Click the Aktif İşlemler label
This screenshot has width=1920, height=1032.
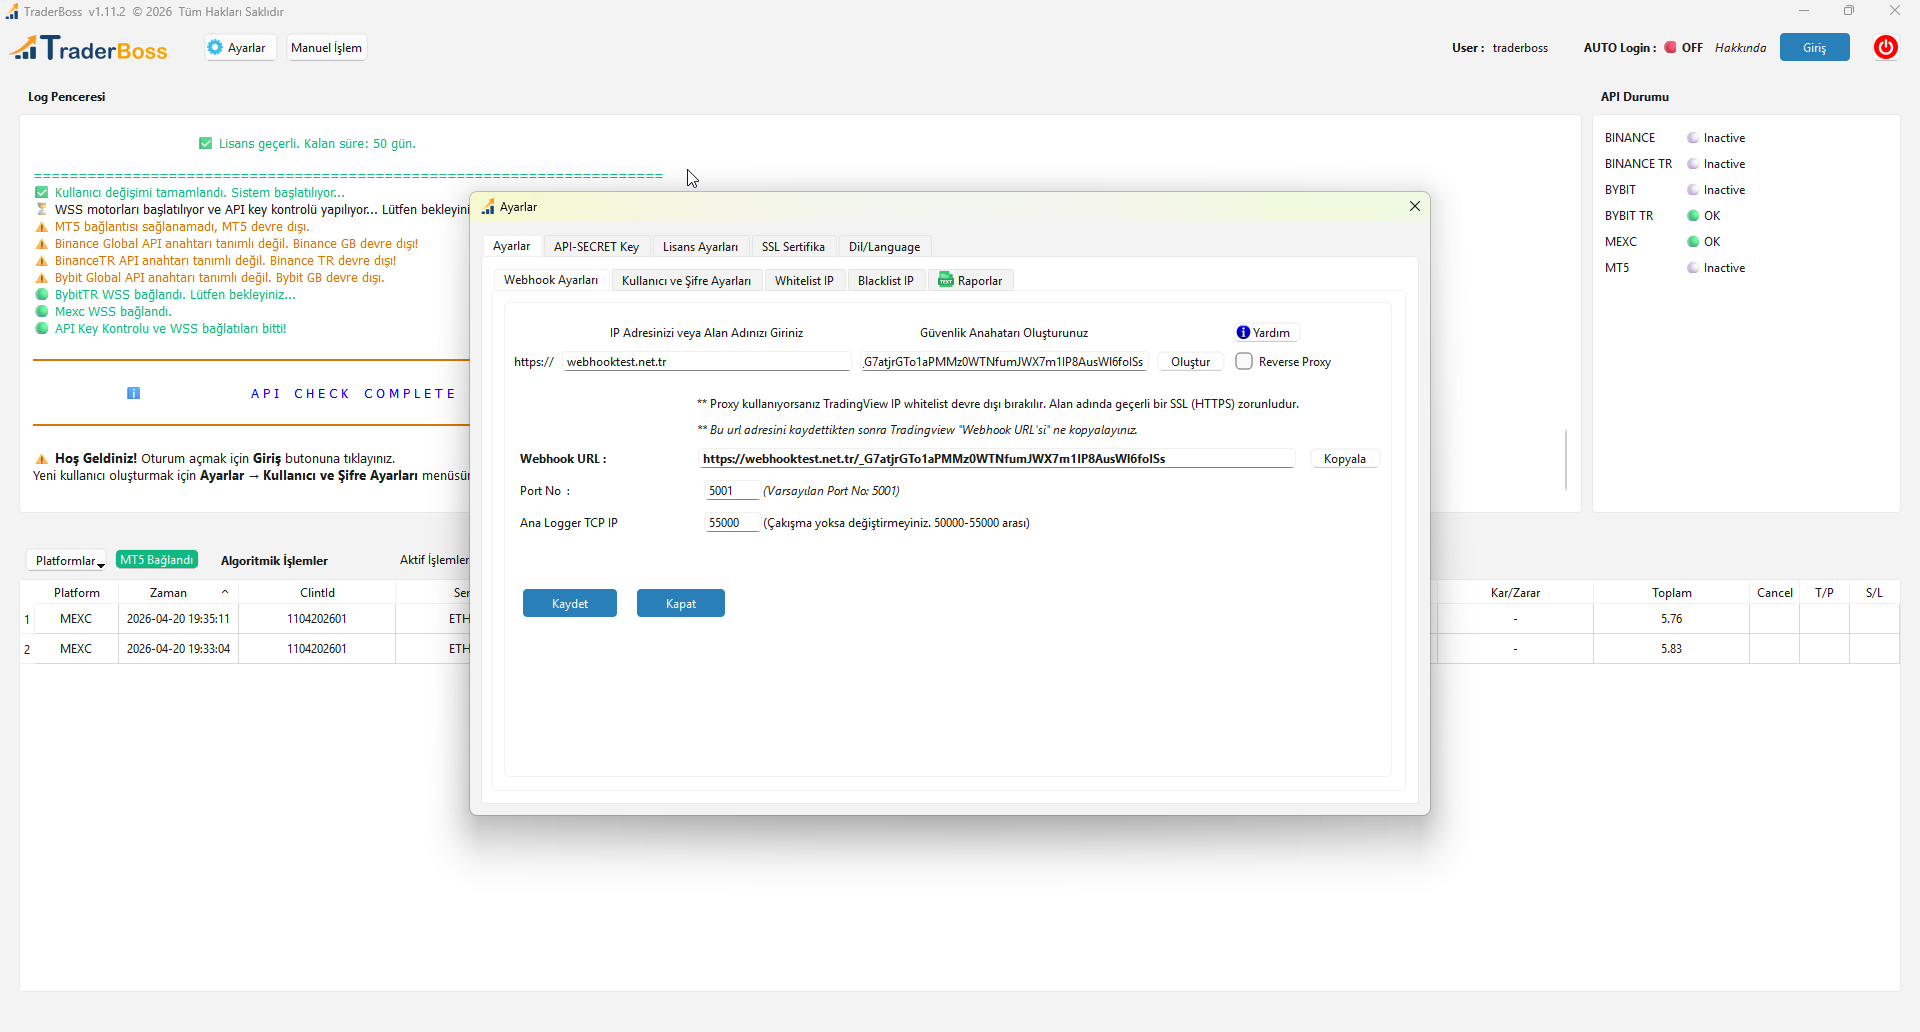(x=434, y=560)
